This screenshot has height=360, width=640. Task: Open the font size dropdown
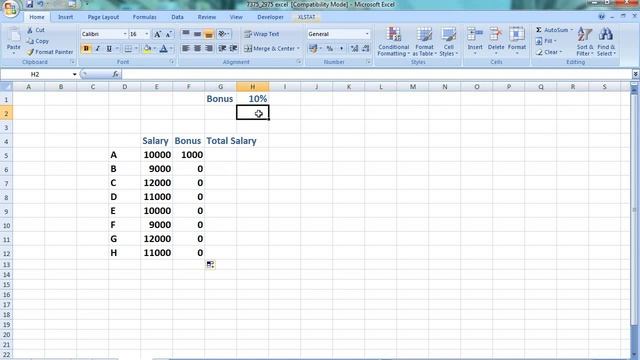pyautogui.click(x=147, y=34)
